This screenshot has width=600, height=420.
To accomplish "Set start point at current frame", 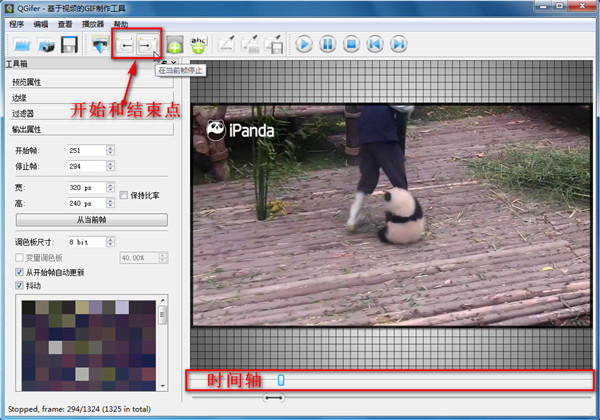I will [126, 45].
